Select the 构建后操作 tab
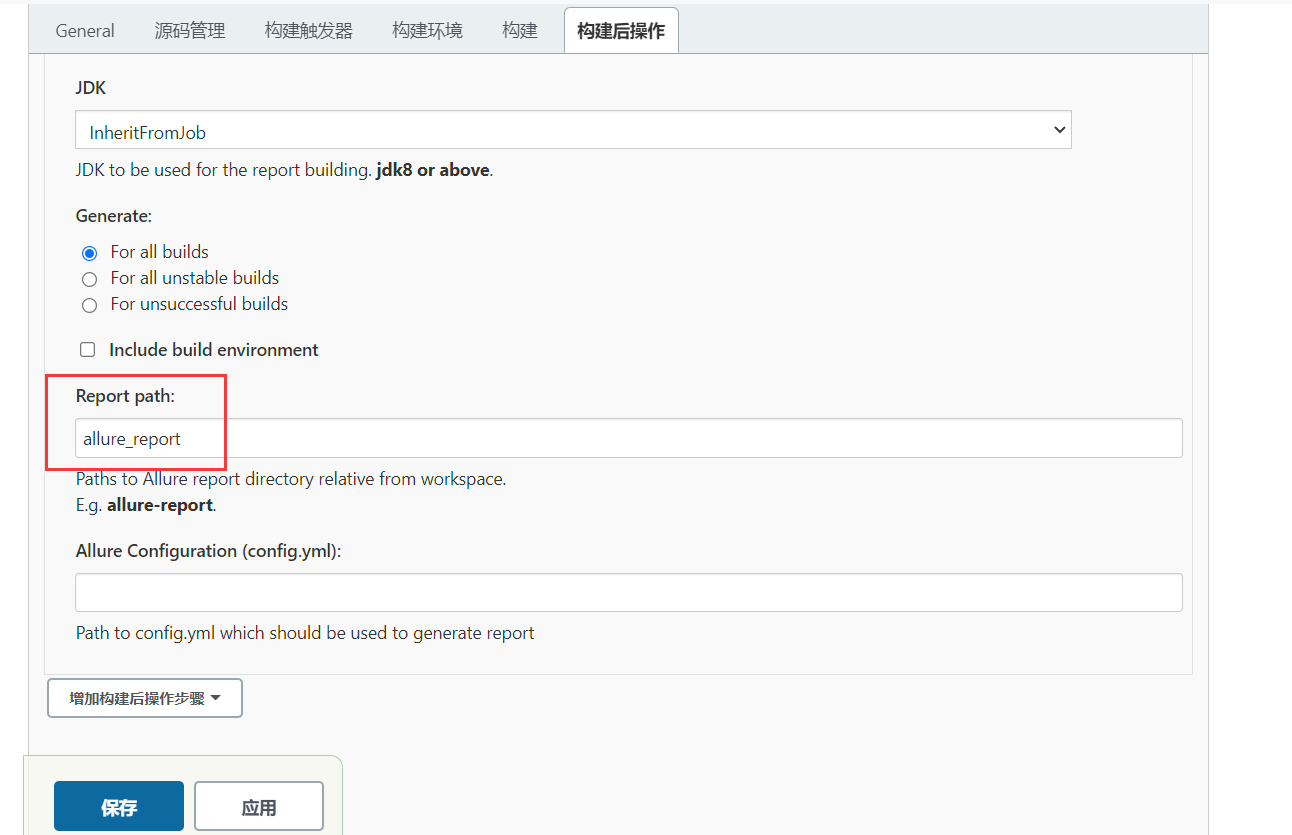 [x=621, y=30]
